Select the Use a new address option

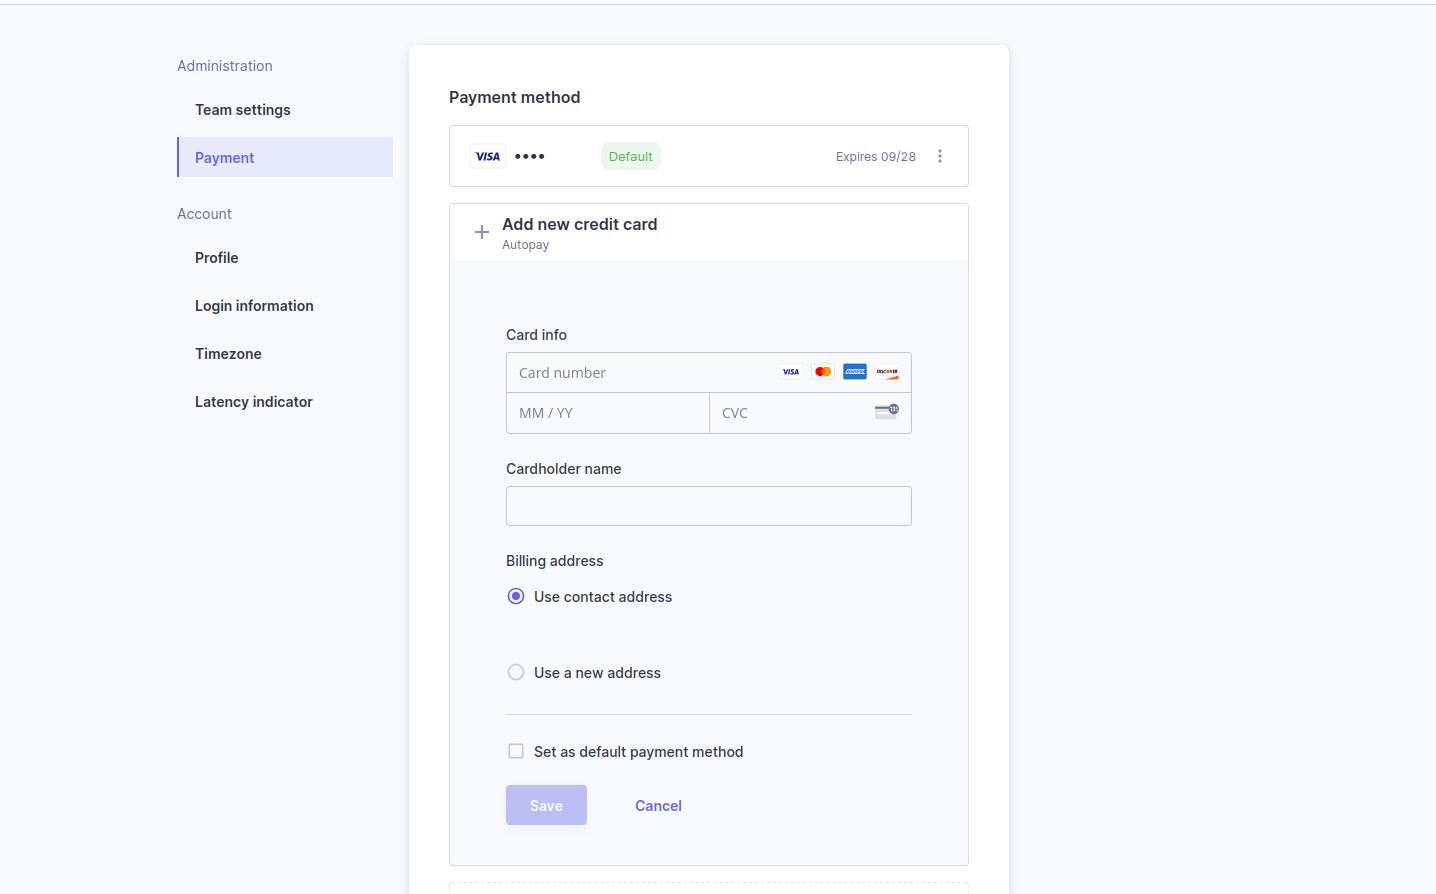[516, 673]
